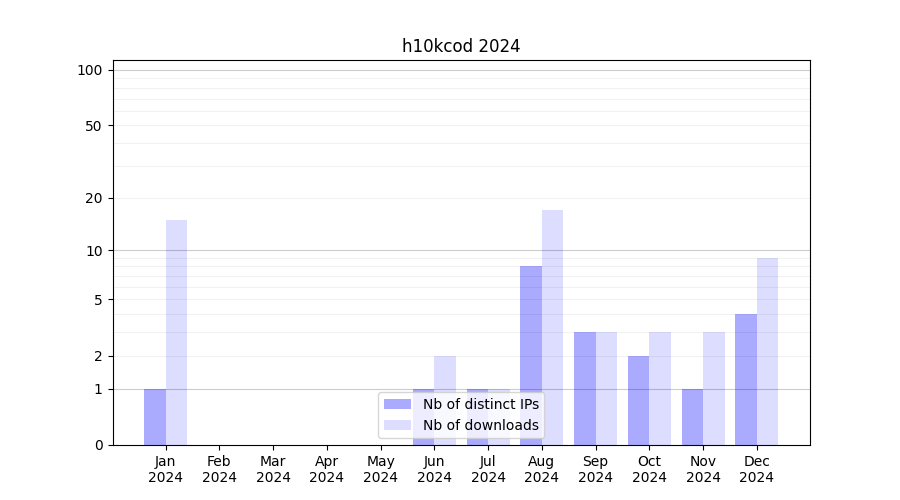This screenshot has height=500, width=900.
Task: Click the Nb of downloads legend swatch
Action: (x=398, y=425)
